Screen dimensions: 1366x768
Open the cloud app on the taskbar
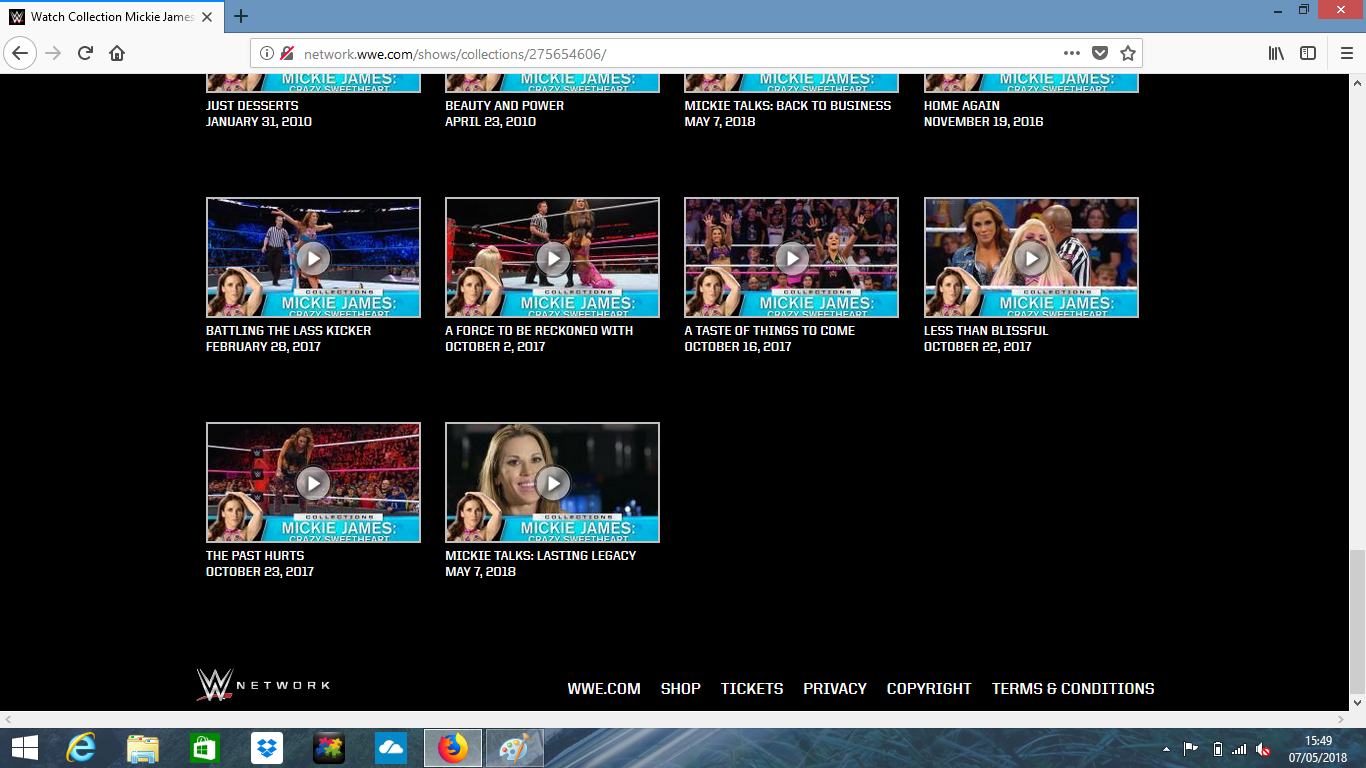pyautogui.click(x=391, y=747)
